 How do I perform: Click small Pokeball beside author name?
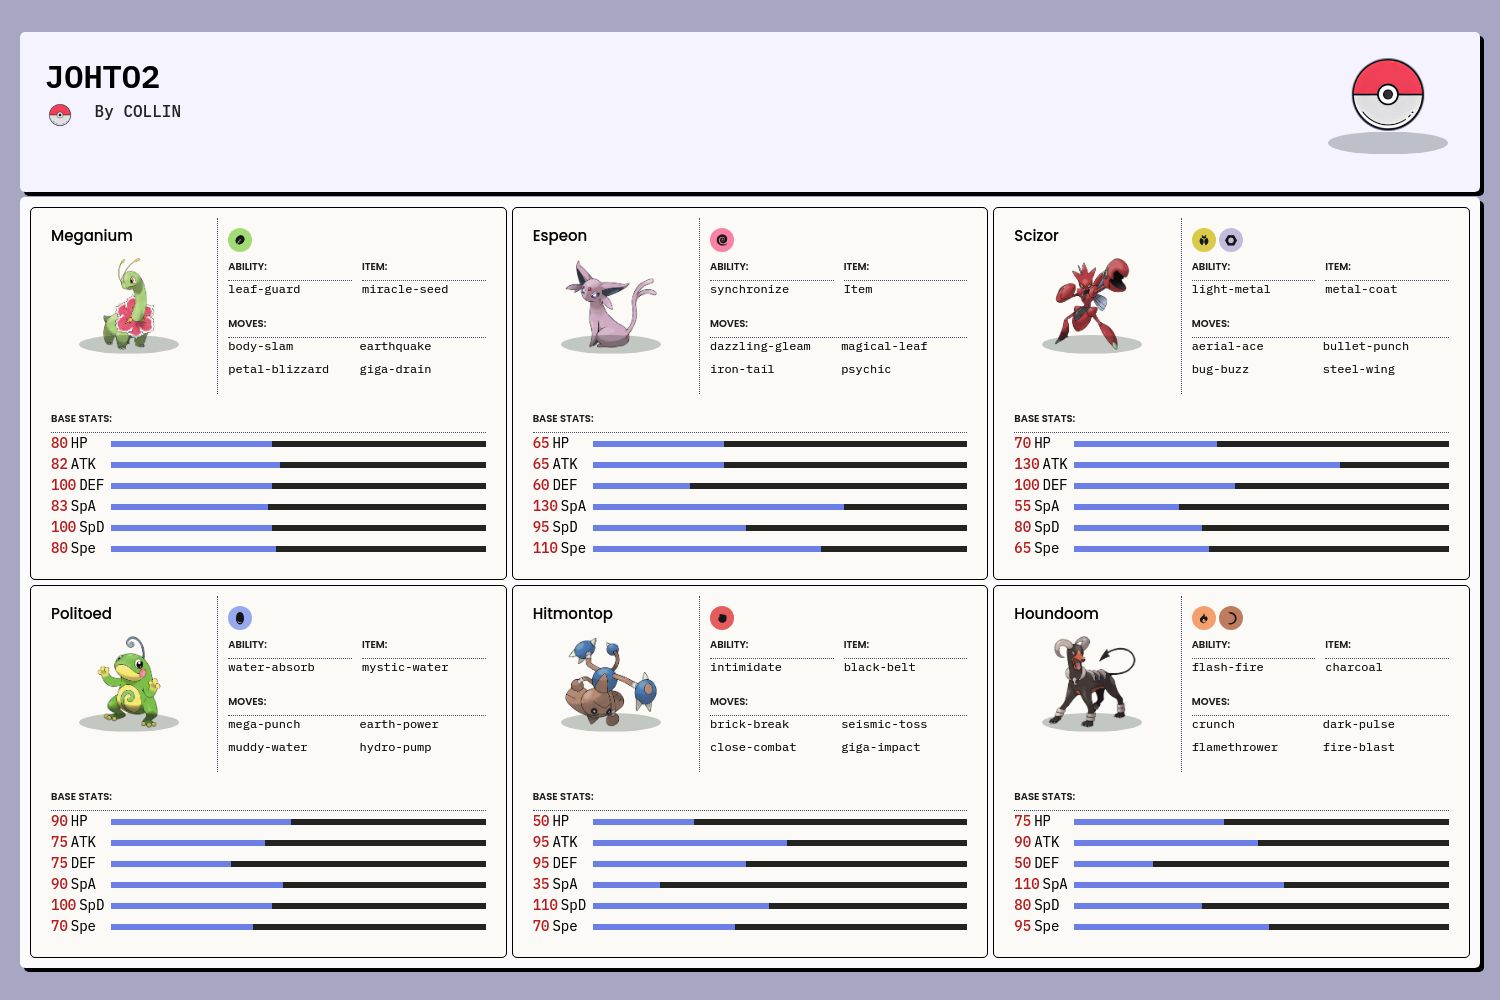pyautogui.click(x=60, y=115)
